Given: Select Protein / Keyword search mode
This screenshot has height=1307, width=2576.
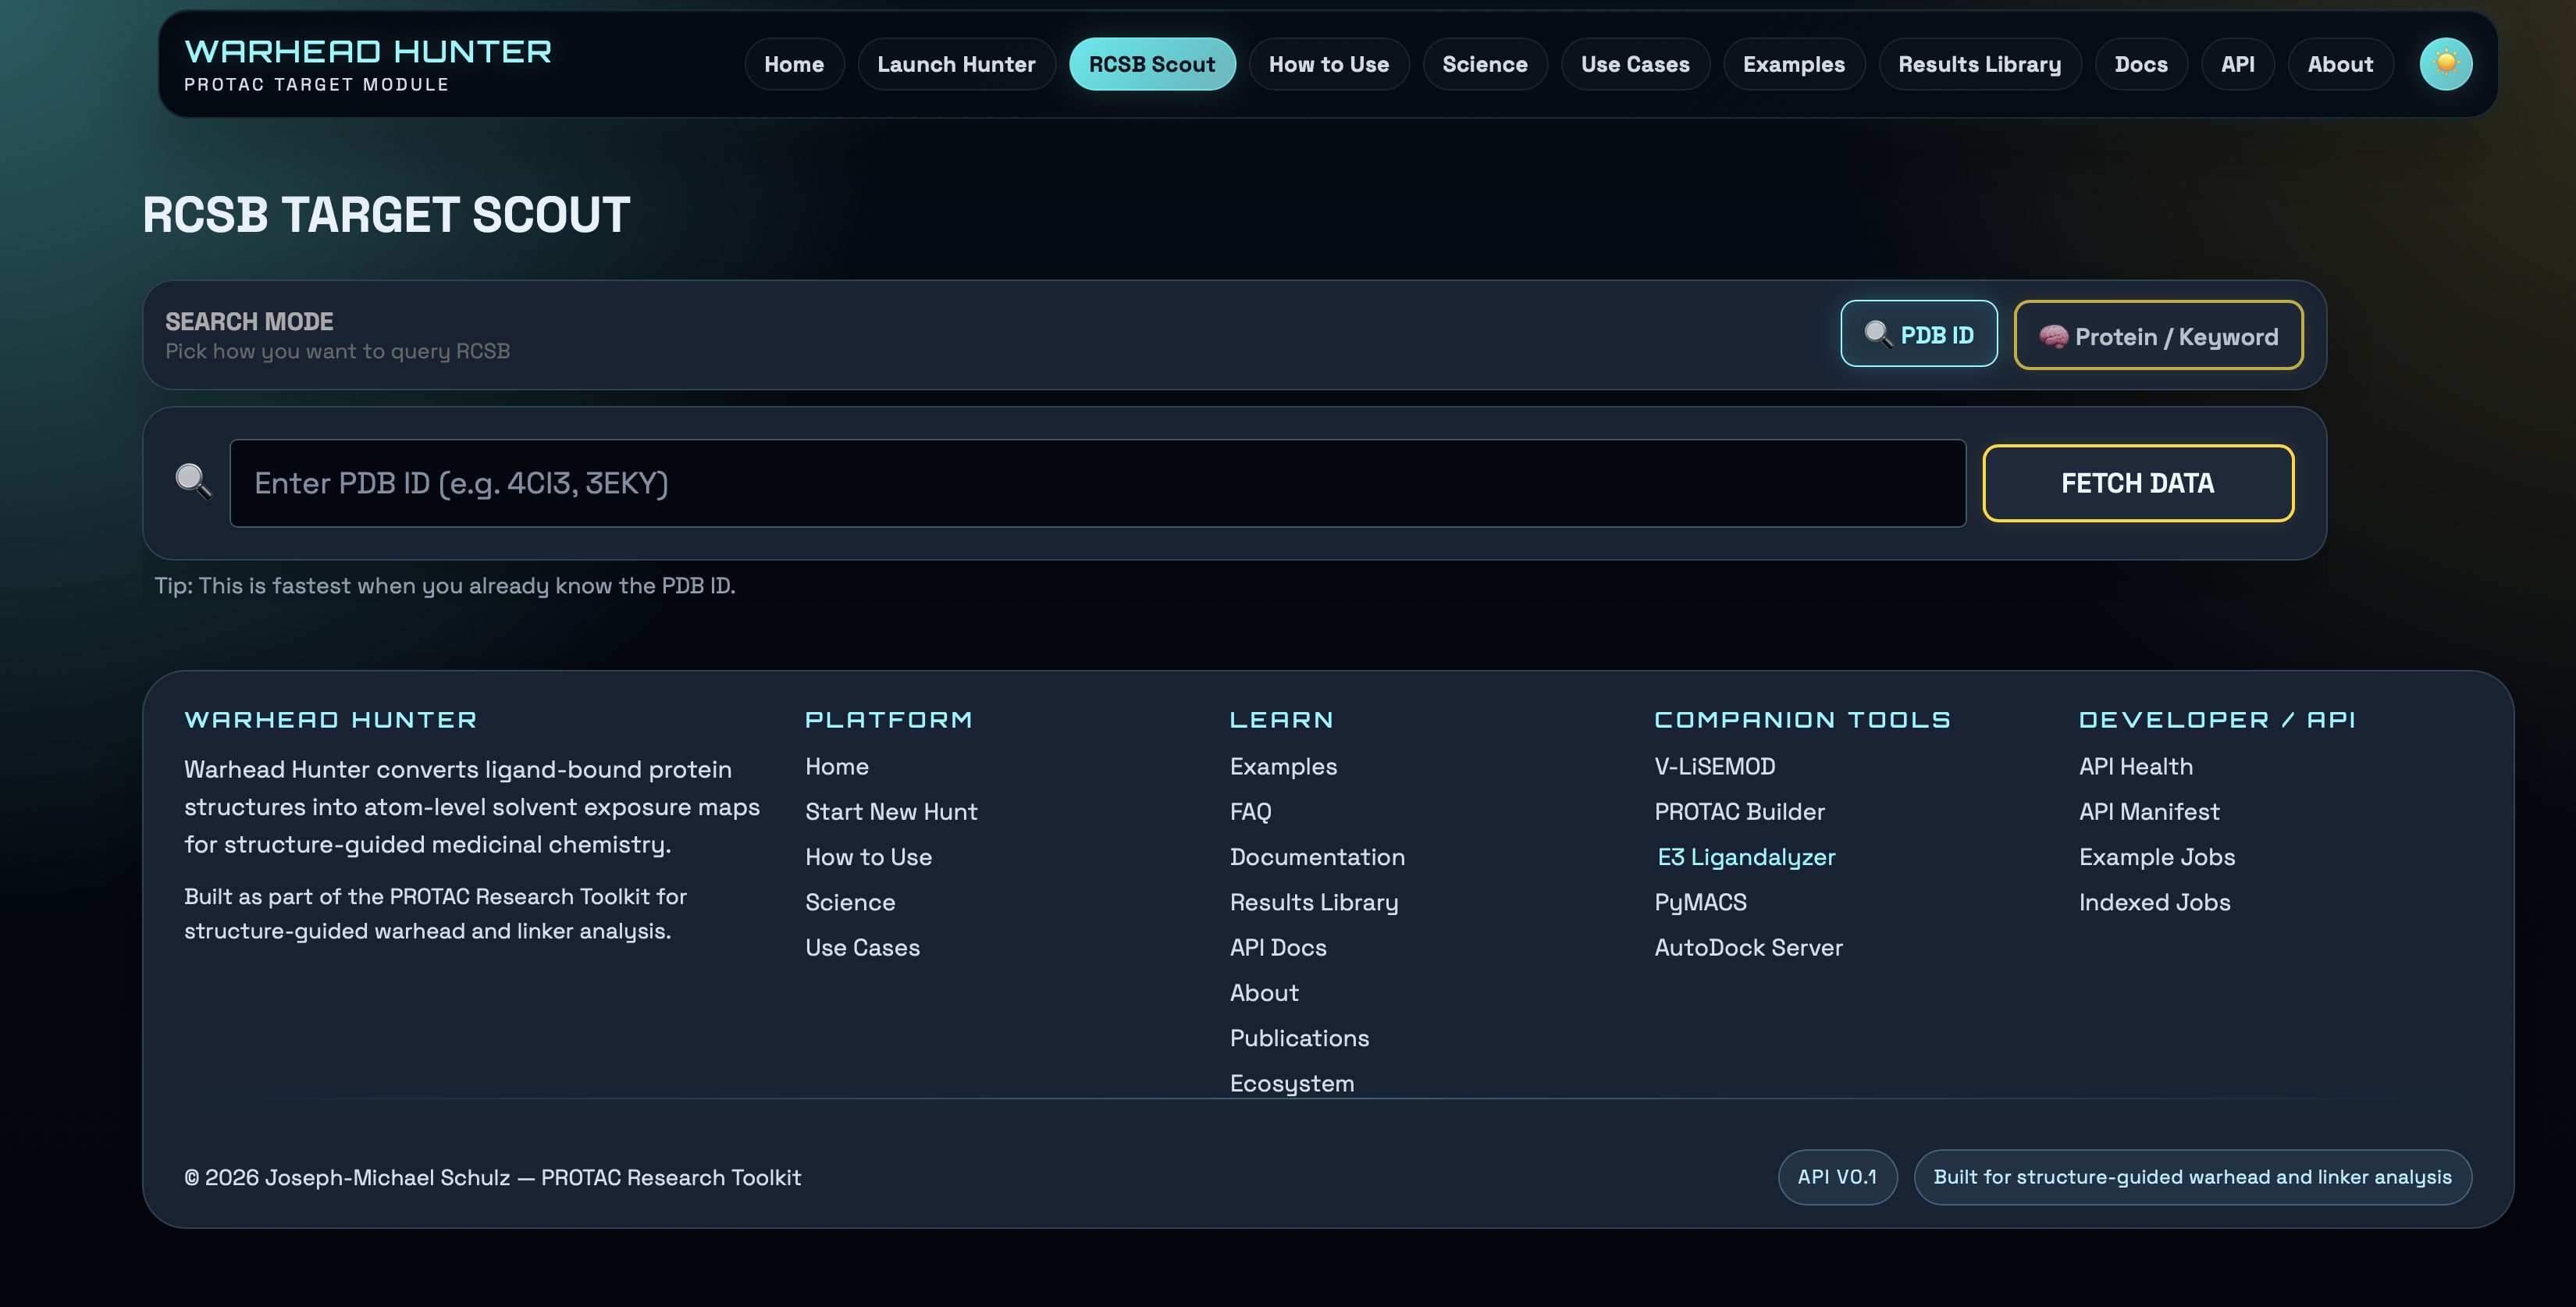Looking at the screenshot, I should (2158, 336).
